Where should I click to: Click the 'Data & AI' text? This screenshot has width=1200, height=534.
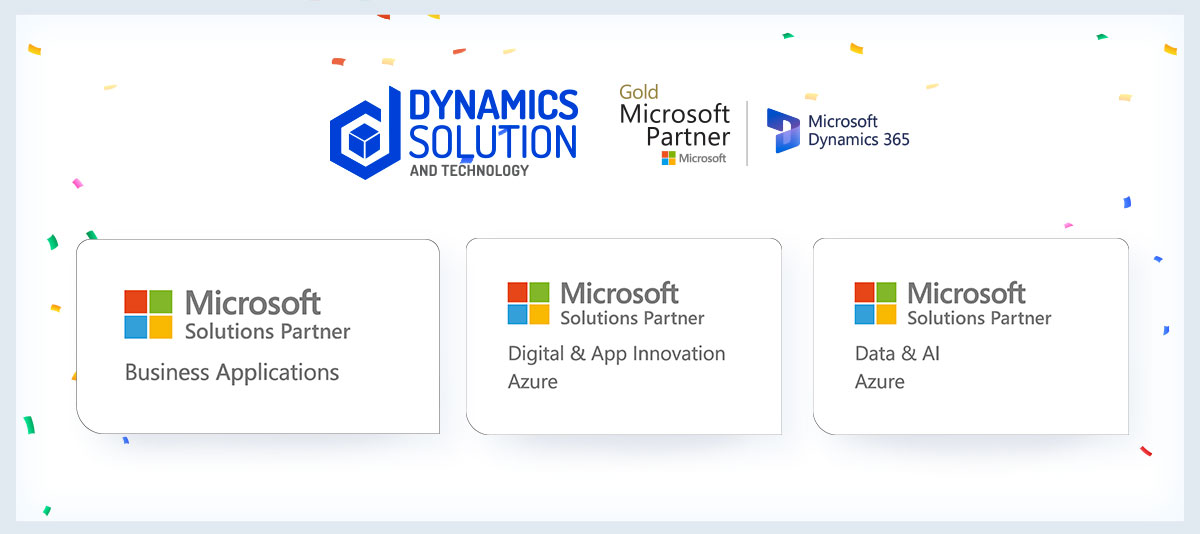898,354
